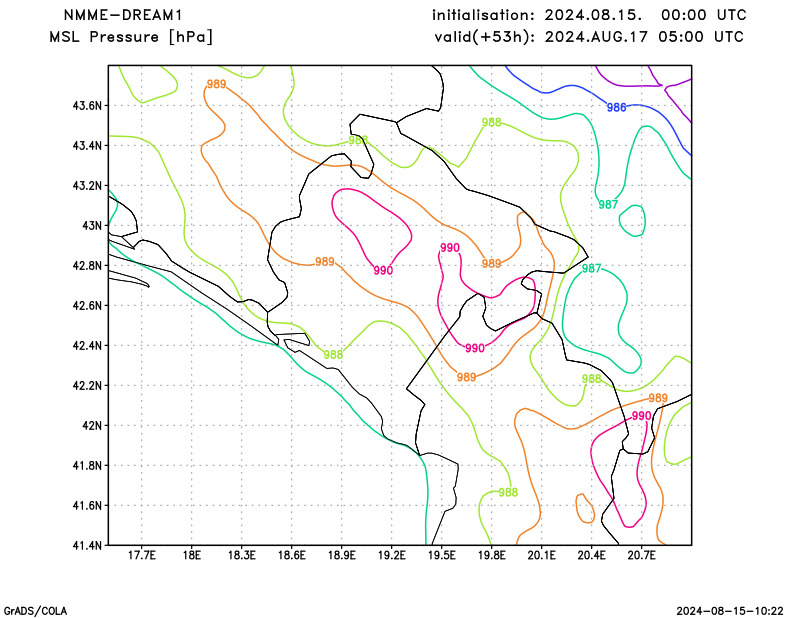Select the 19.2E longitude label
The width and height of the screenshot is (800, 618).
(x=391, y=555)
